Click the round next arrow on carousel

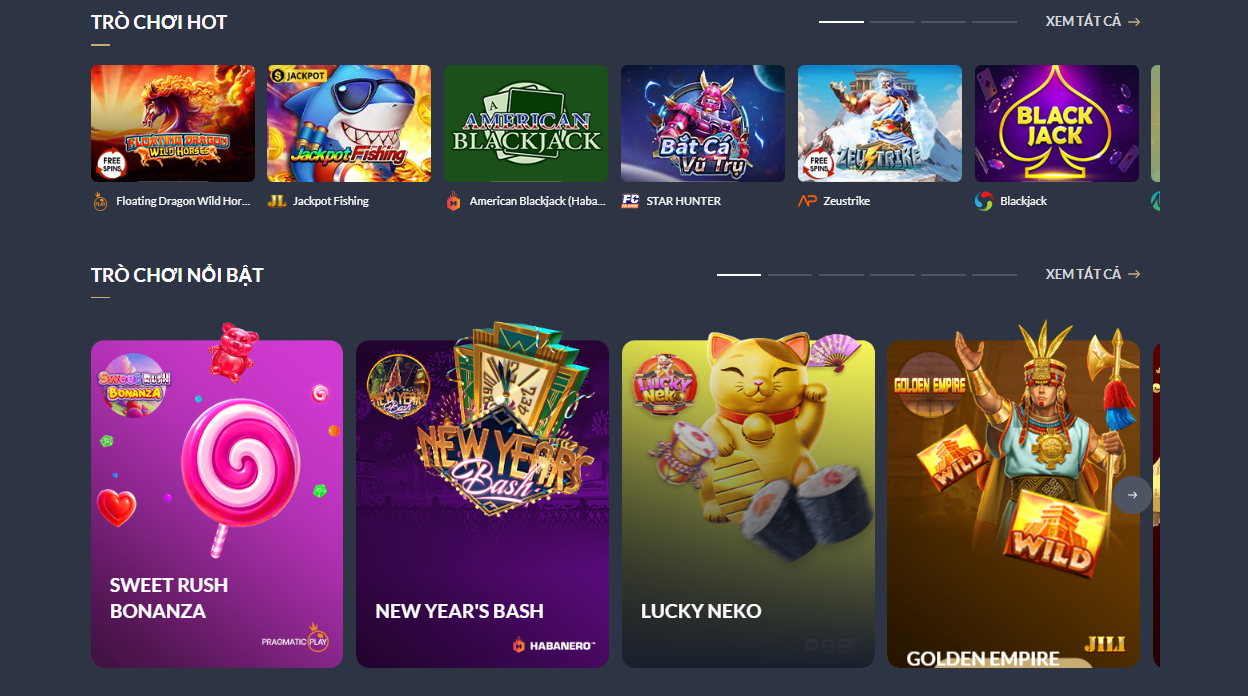tap(1132, 495)
